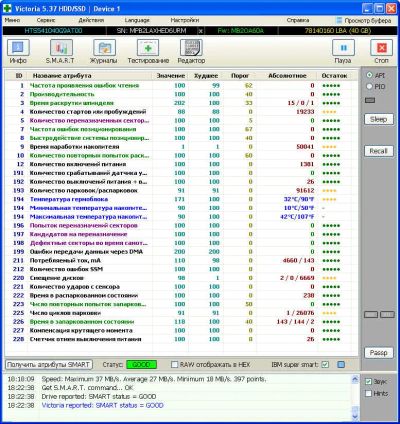400x424 pixels.
Task: Open the S.M.A.R.T. attributes view
Action: [61, 52]
